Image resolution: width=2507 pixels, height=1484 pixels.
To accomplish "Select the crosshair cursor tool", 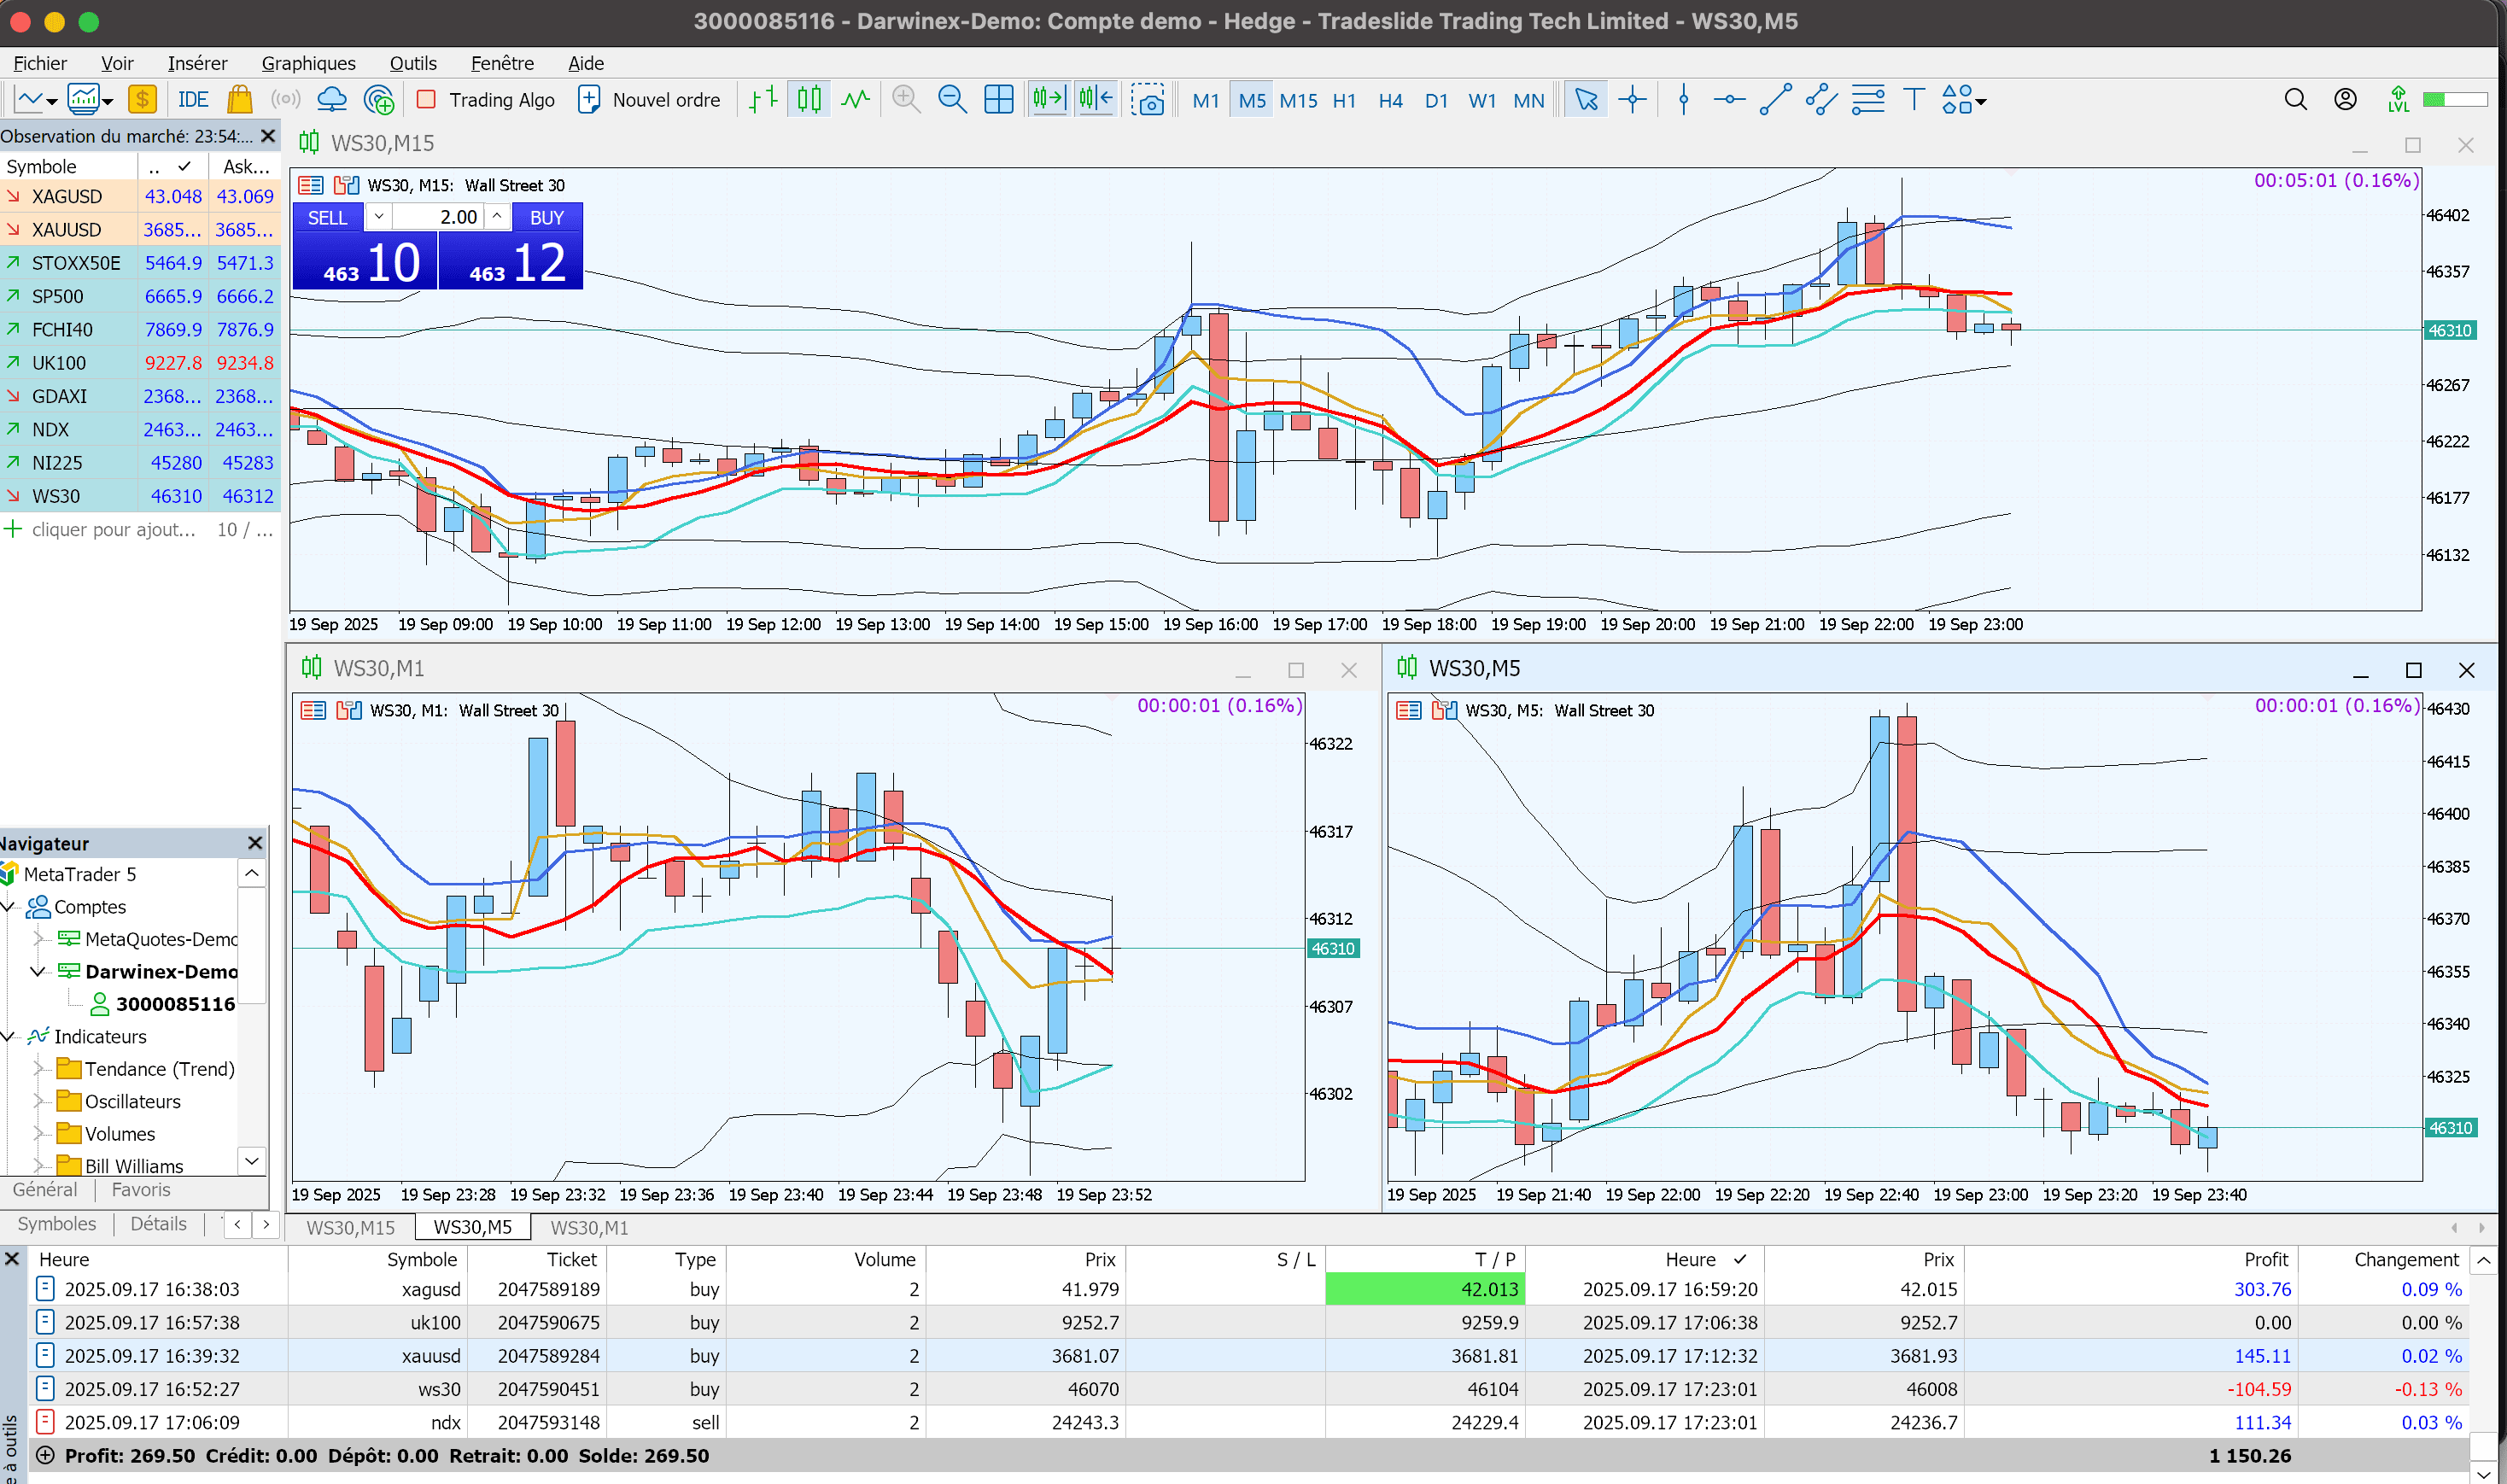I will point(1632,100).
